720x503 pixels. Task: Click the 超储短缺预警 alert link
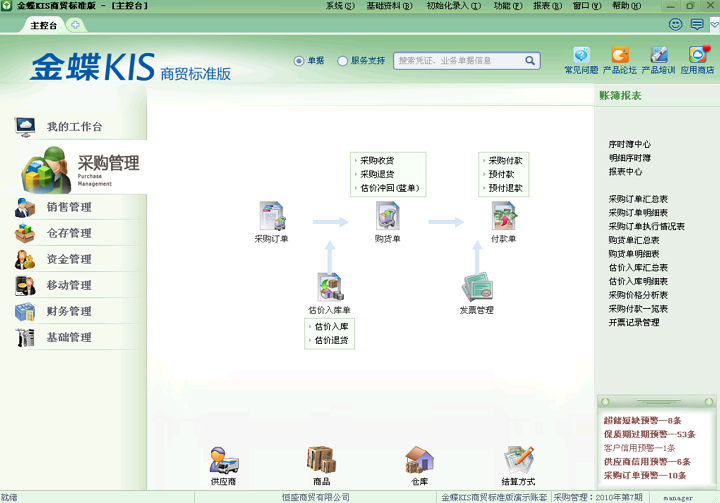tap(642, 421)
